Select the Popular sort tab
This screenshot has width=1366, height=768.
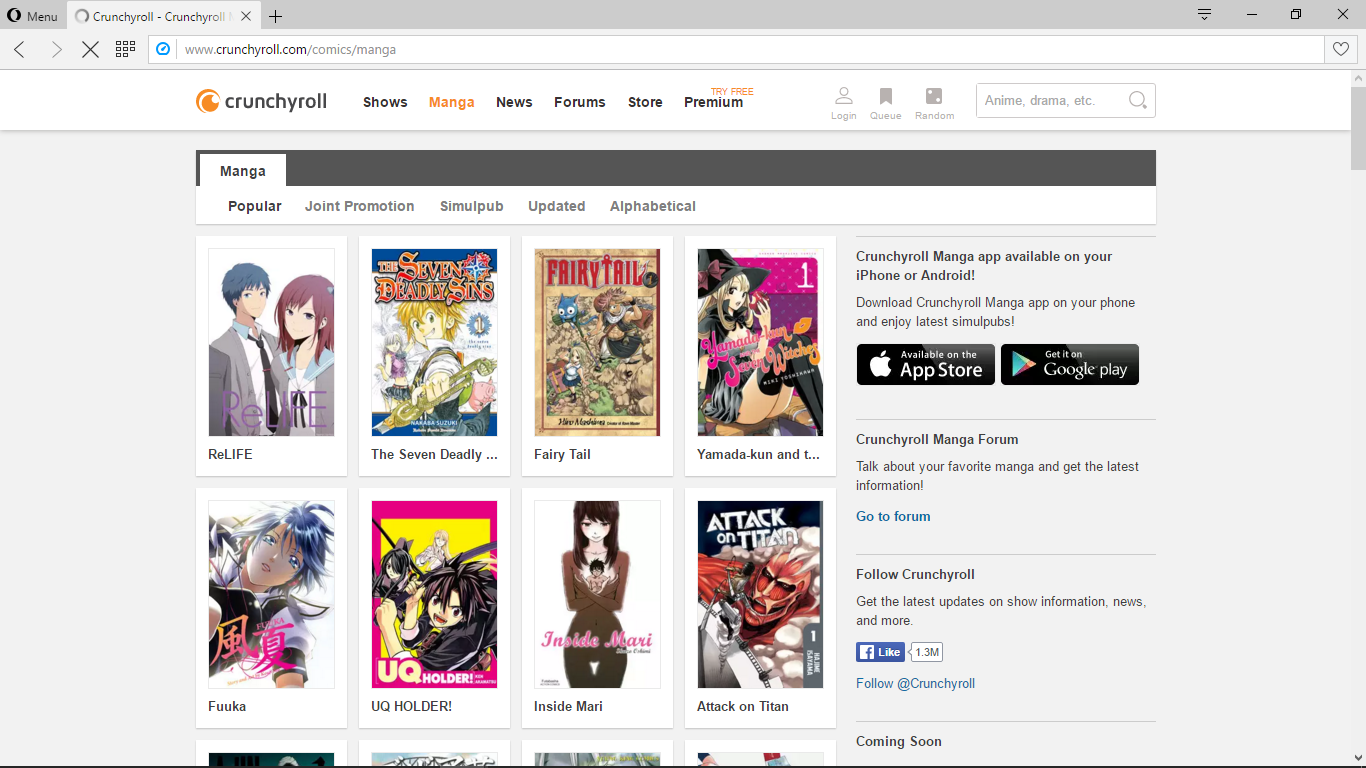(x=255, y=206)
